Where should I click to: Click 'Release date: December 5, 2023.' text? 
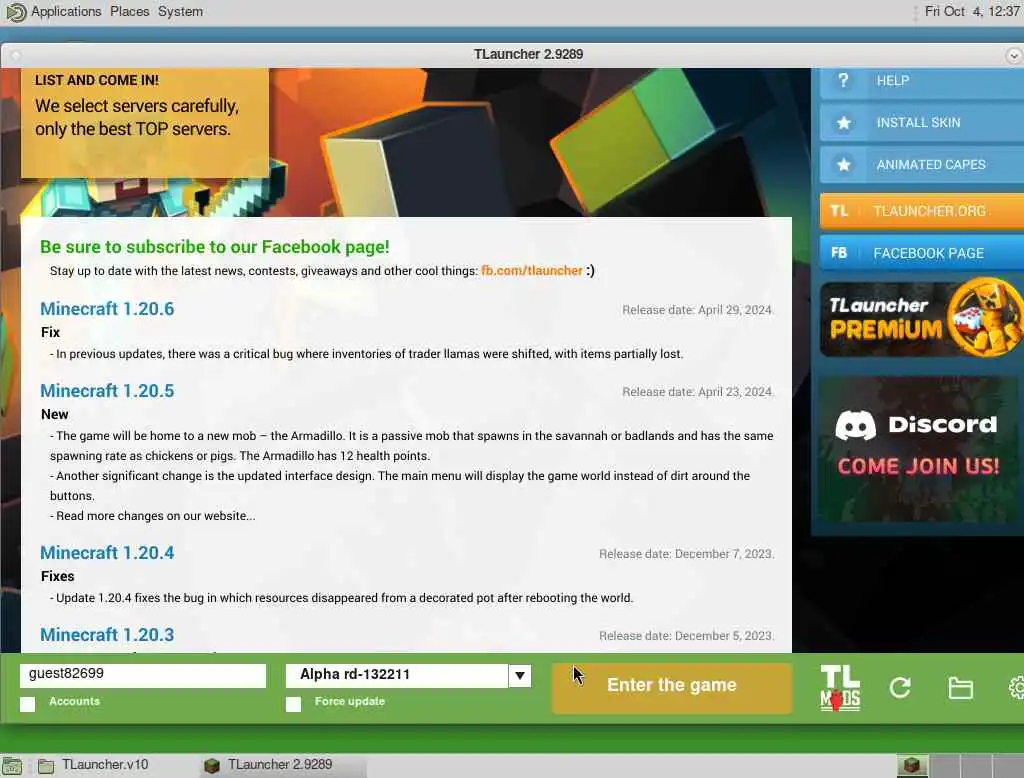(686, 636)
